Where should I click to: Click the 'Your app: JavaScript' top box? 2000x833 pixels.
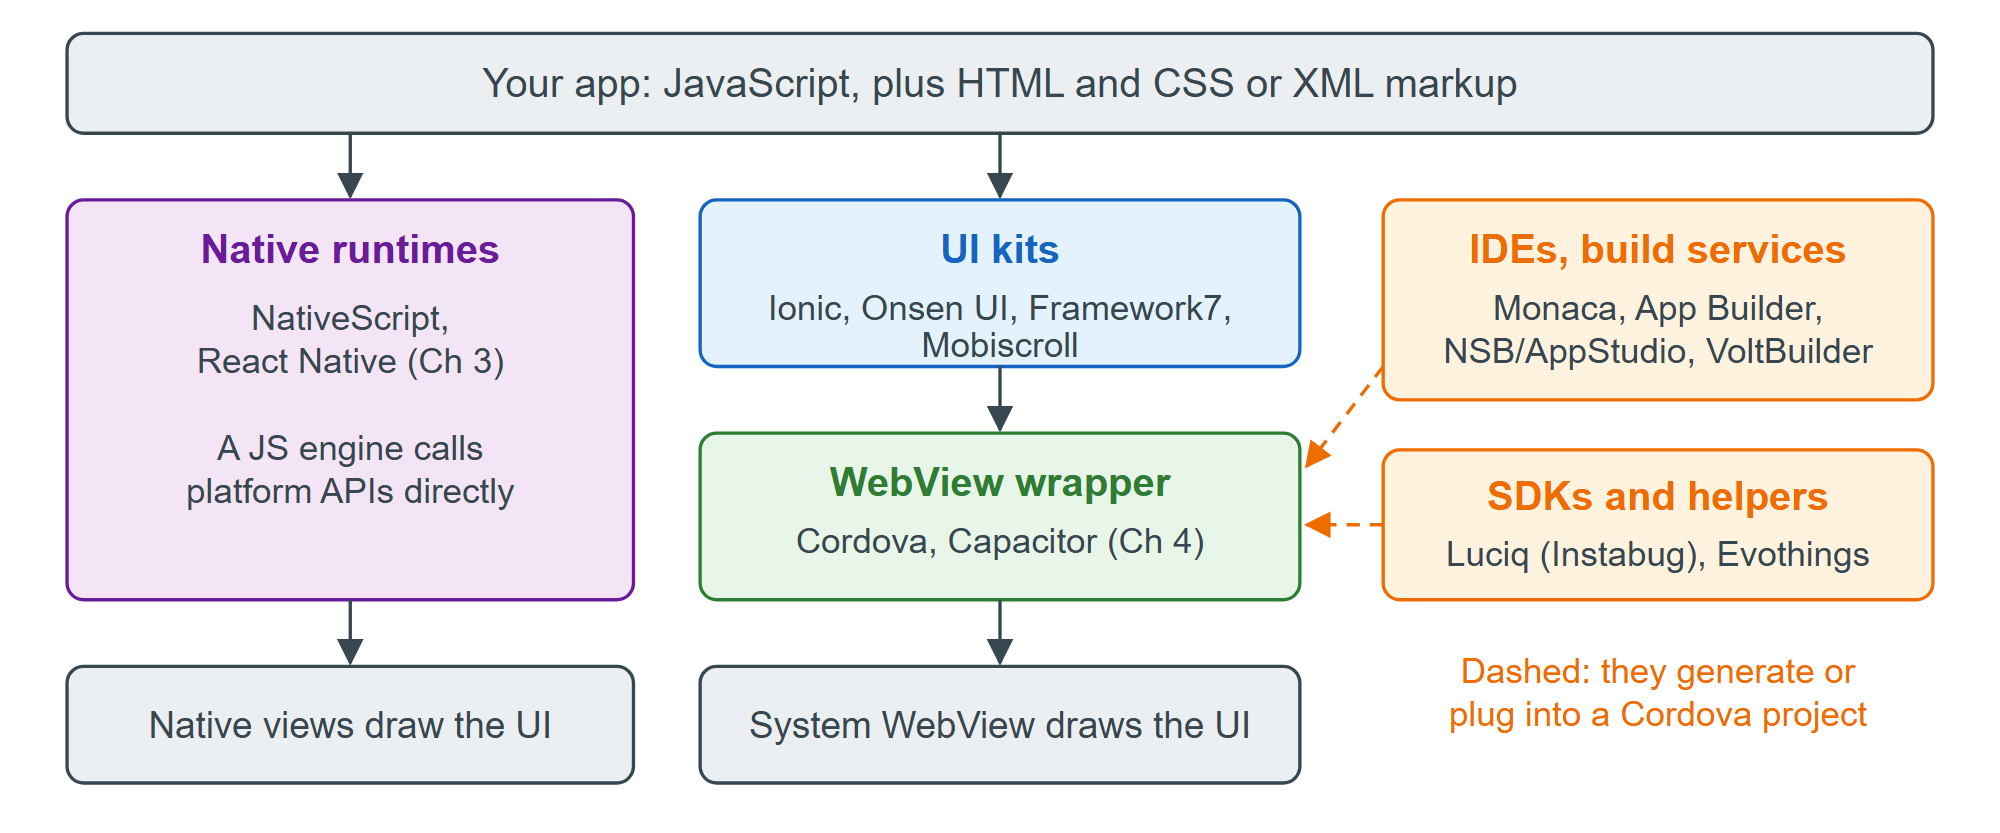(x=1000, y=84)
